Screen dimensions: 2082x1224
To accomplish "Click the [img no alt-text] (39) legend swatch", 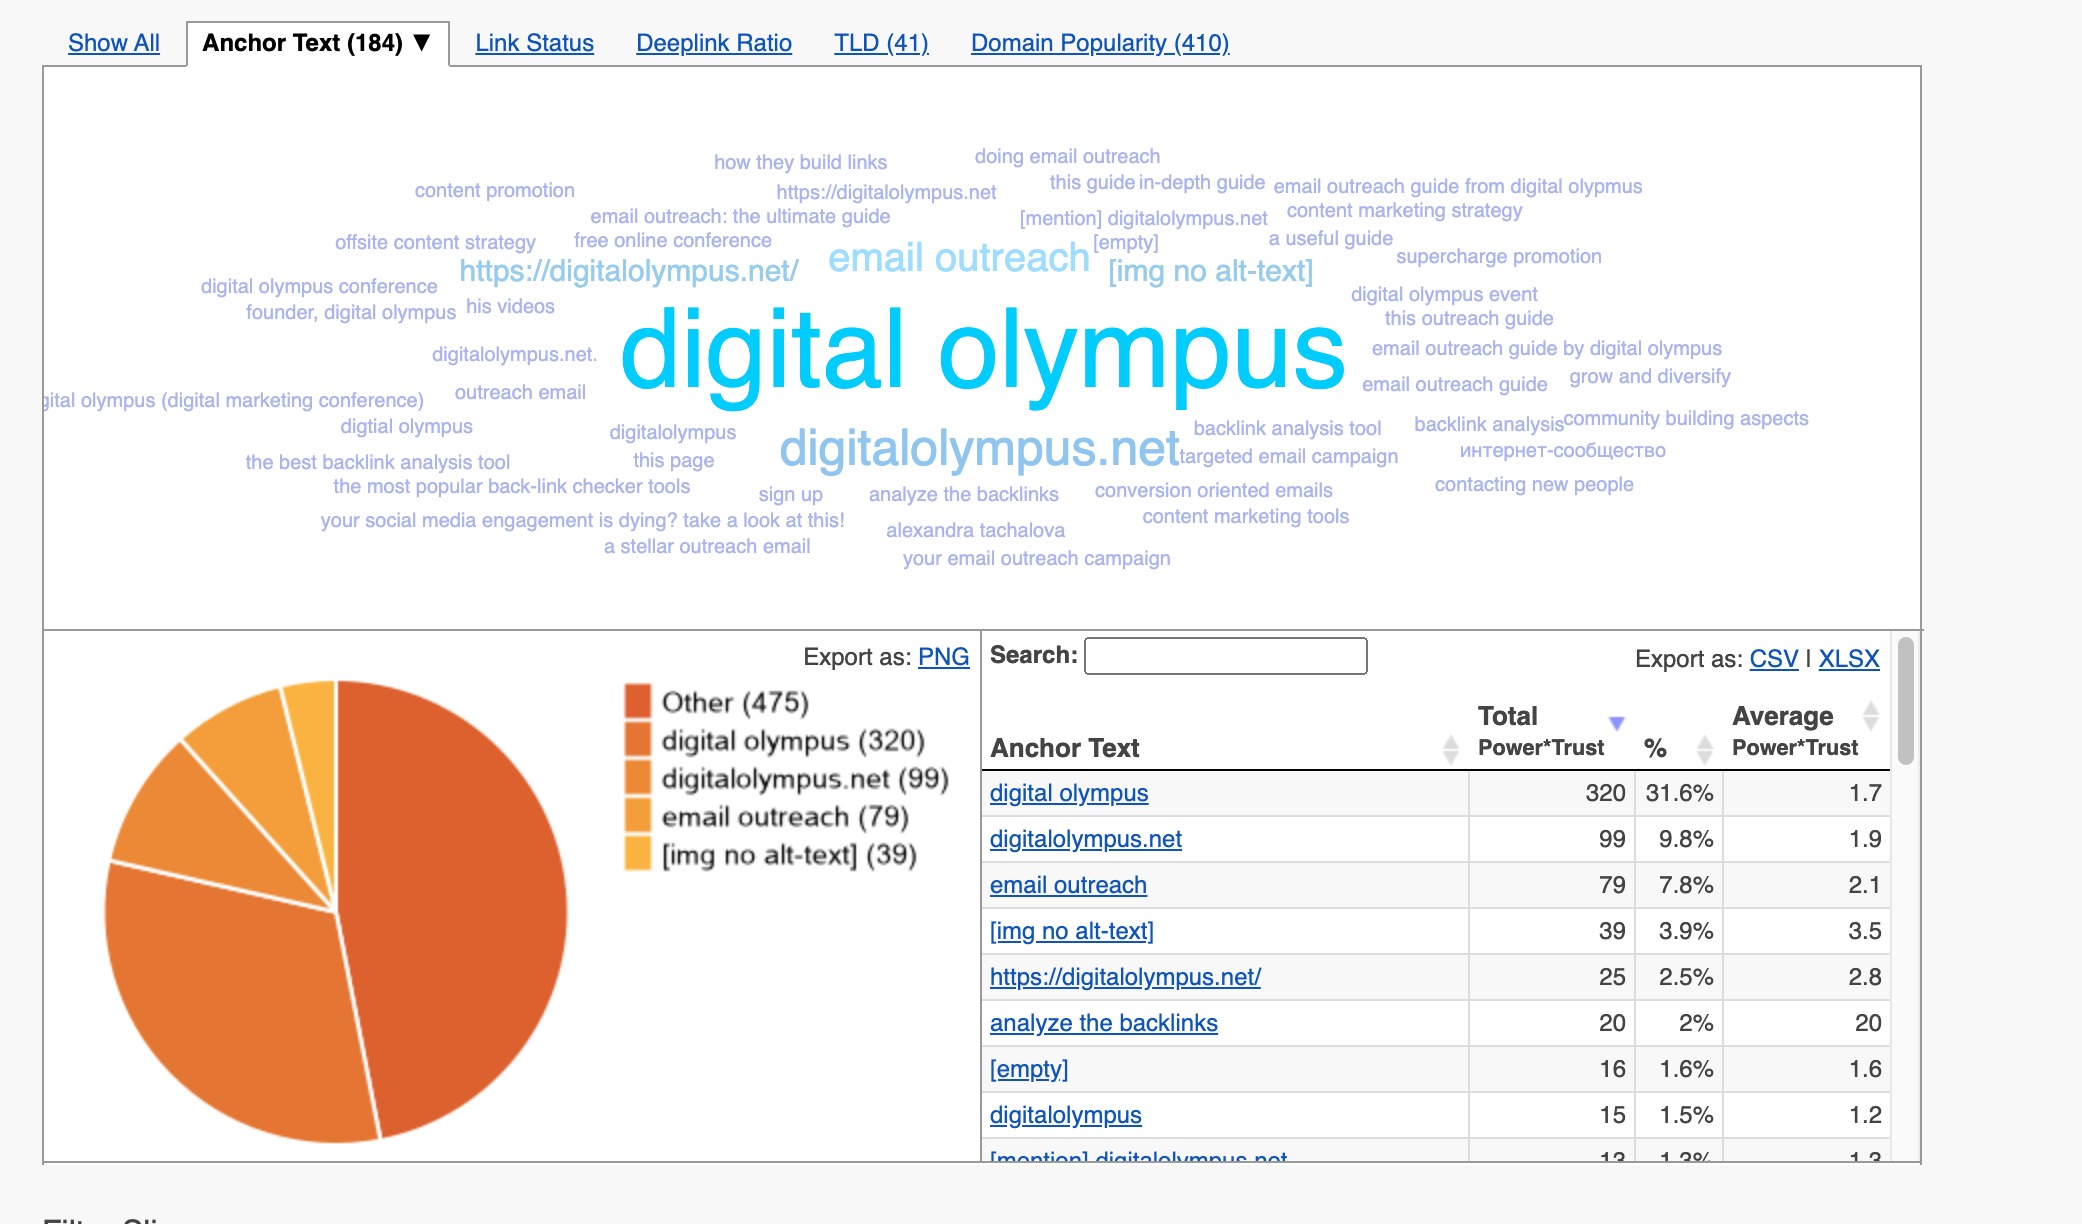I will [638, 853].
